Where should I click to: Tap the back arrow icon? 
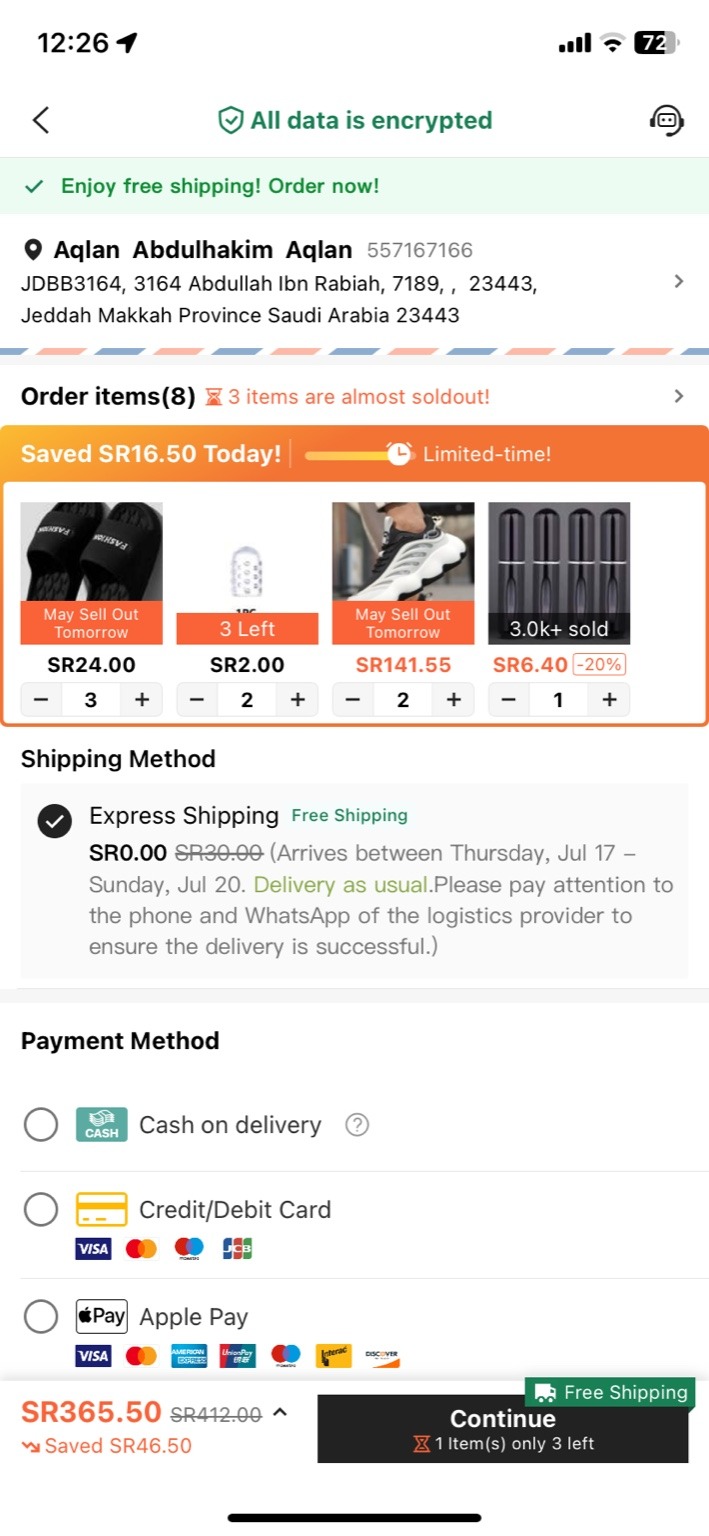(41, 121)
